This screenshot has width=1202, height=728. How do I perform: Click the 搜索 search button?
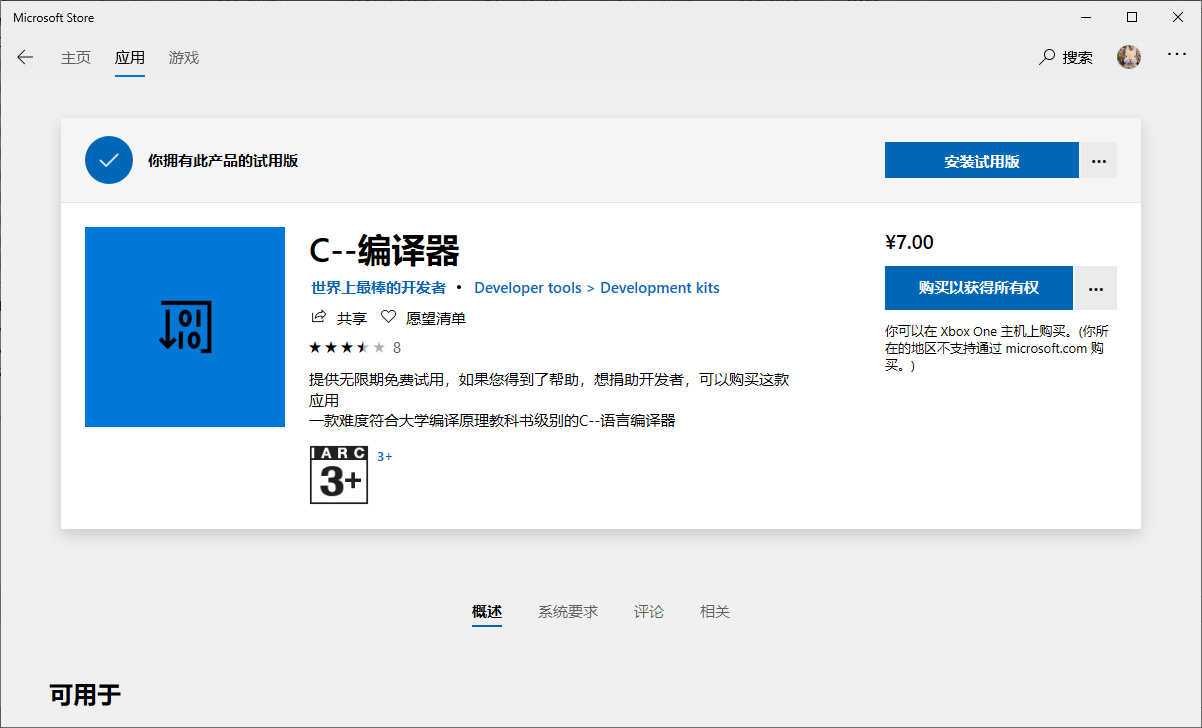(1066, 58)
